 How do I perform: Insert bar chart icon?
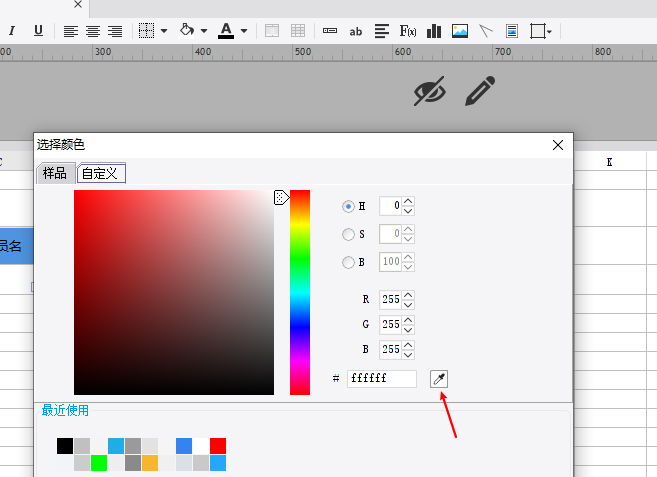(x=434, y=31)
